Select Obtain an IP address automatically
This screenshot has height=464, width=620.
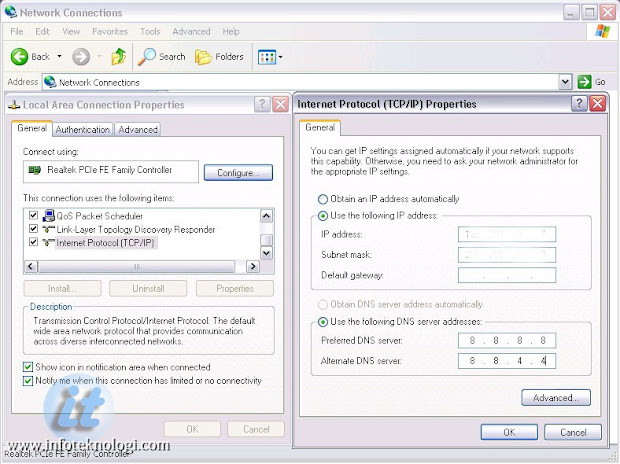click(x=323, y=199)
